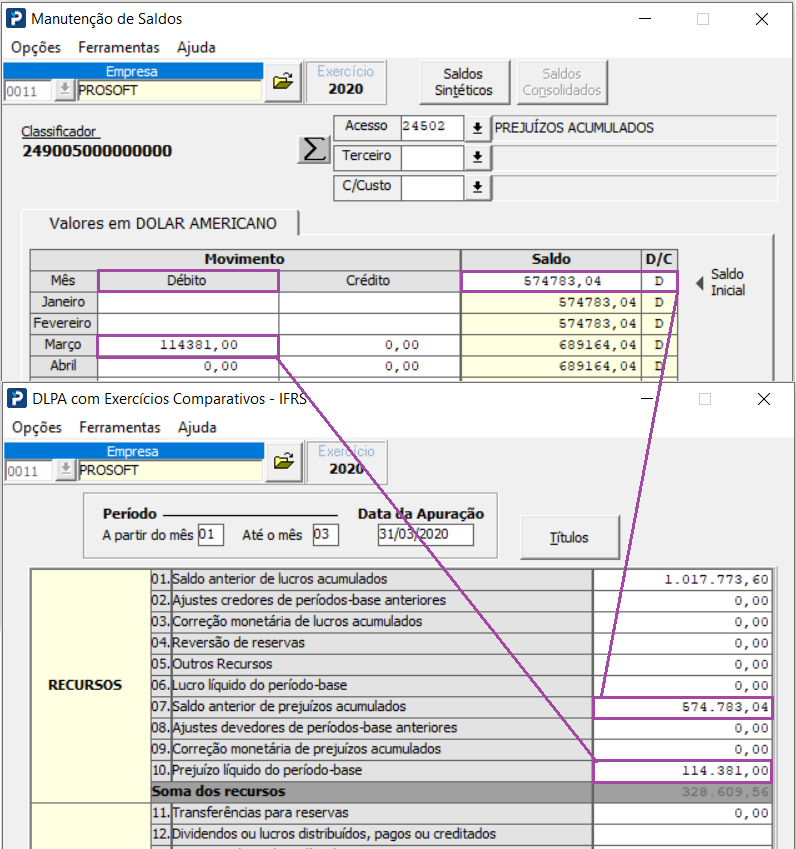Focus PROSOFT name field in DLPA window
796x849 pixels.
click(x=171, y=471)
